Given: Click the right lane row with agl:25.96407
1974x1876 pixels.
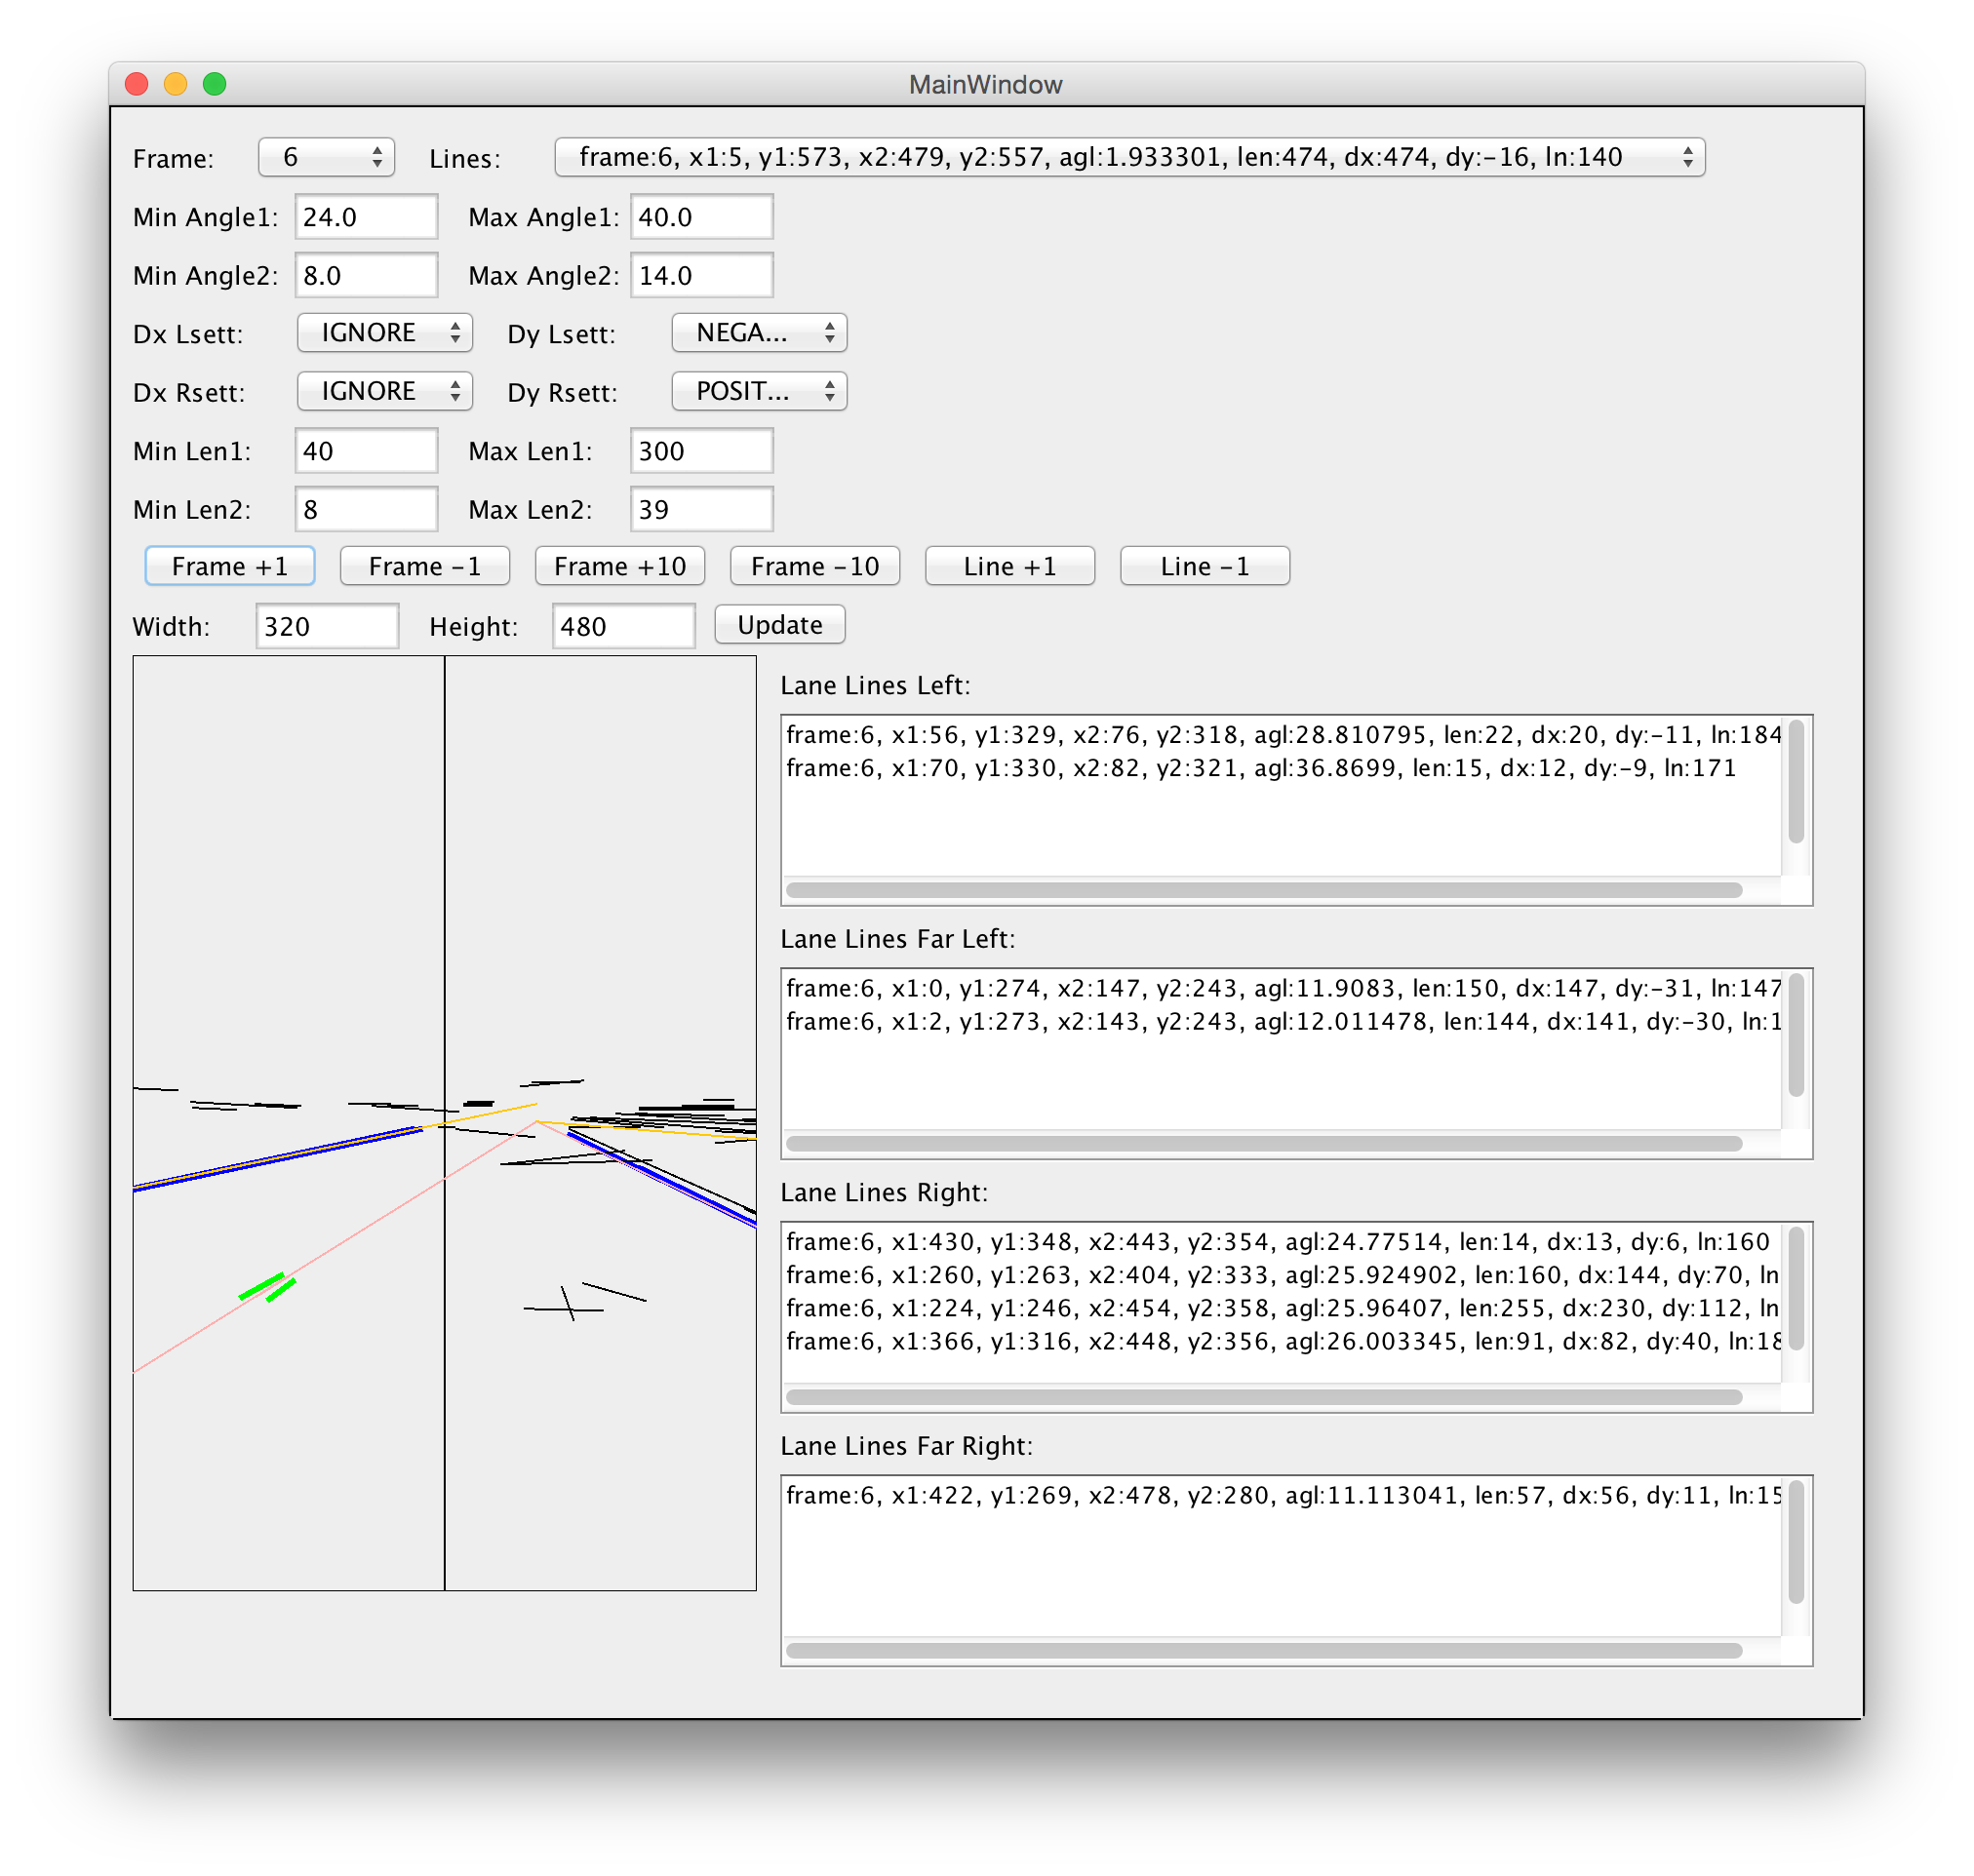Looking at the screenshot, I should (x=1283, y=1308).
